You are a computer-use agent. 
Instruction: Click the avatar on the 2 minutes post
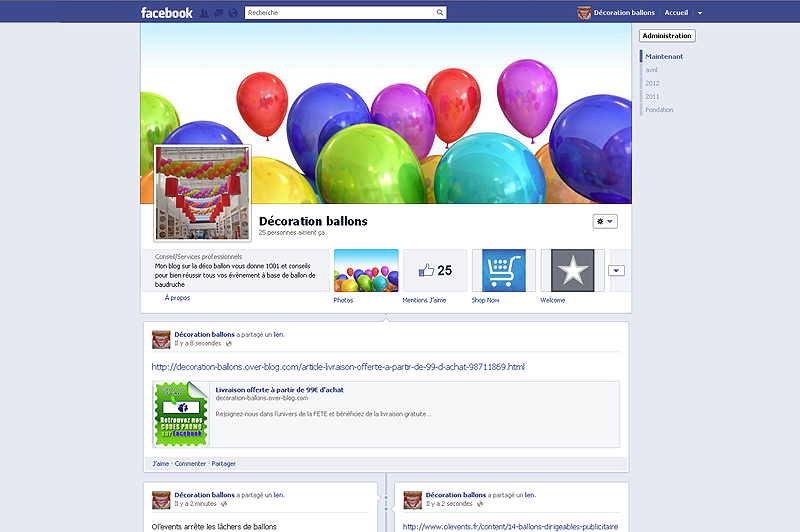point(161,500)
